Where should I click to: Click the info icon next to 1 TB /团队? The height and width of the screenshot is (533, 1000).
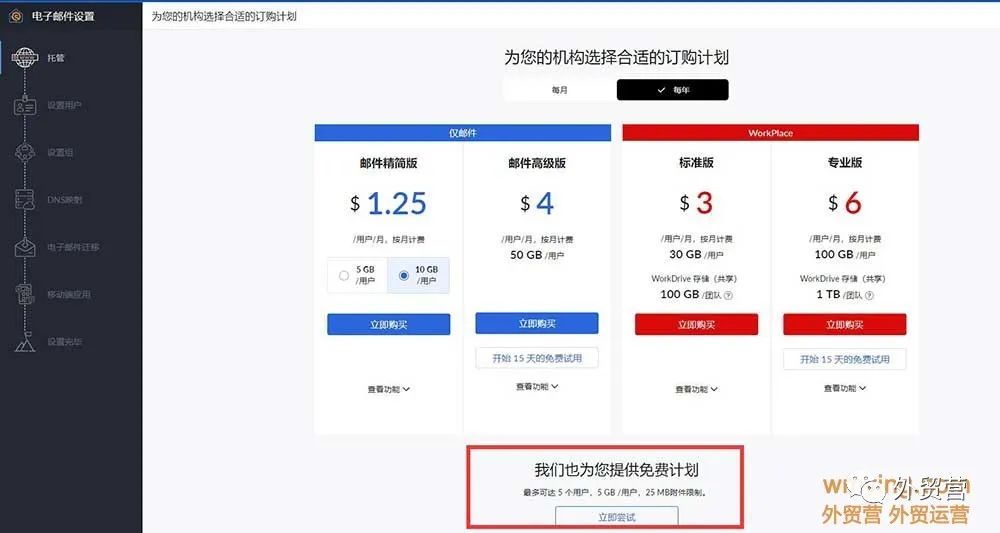(x=869, y=295)
